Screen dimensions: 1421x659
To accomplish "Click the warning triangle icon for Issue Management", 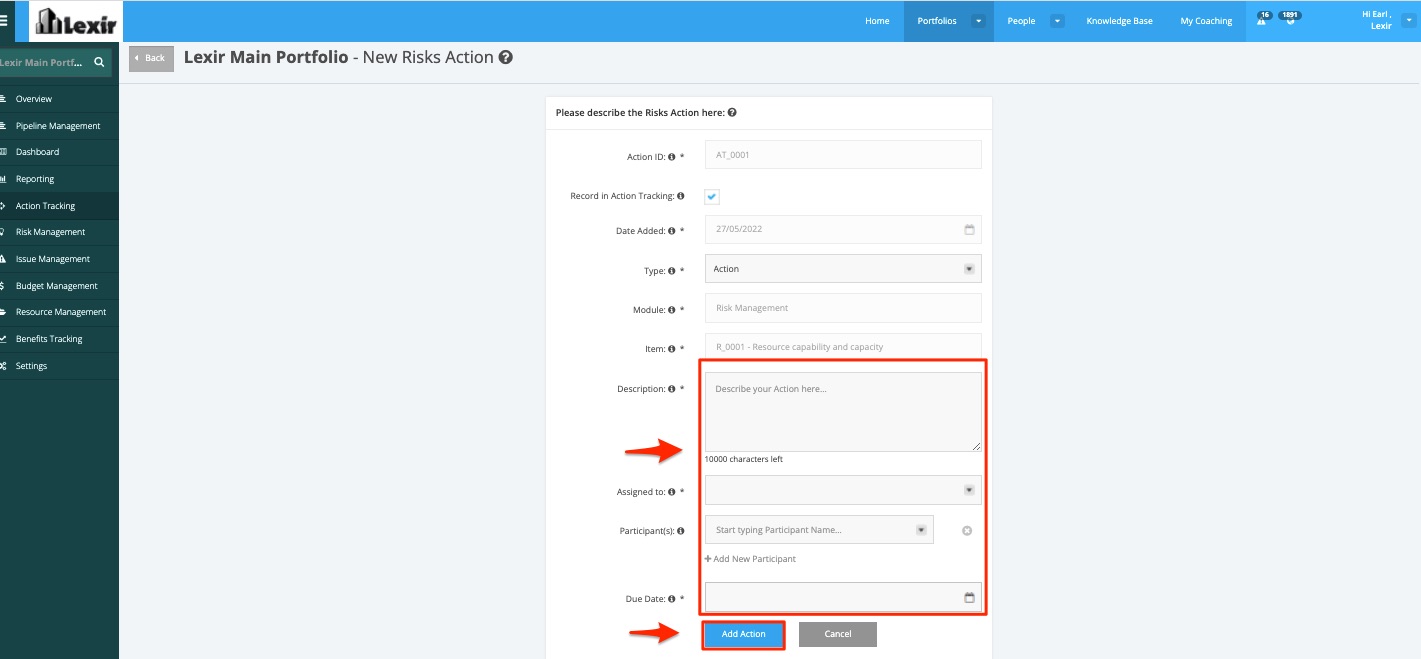I will click(x=4, y=258).
